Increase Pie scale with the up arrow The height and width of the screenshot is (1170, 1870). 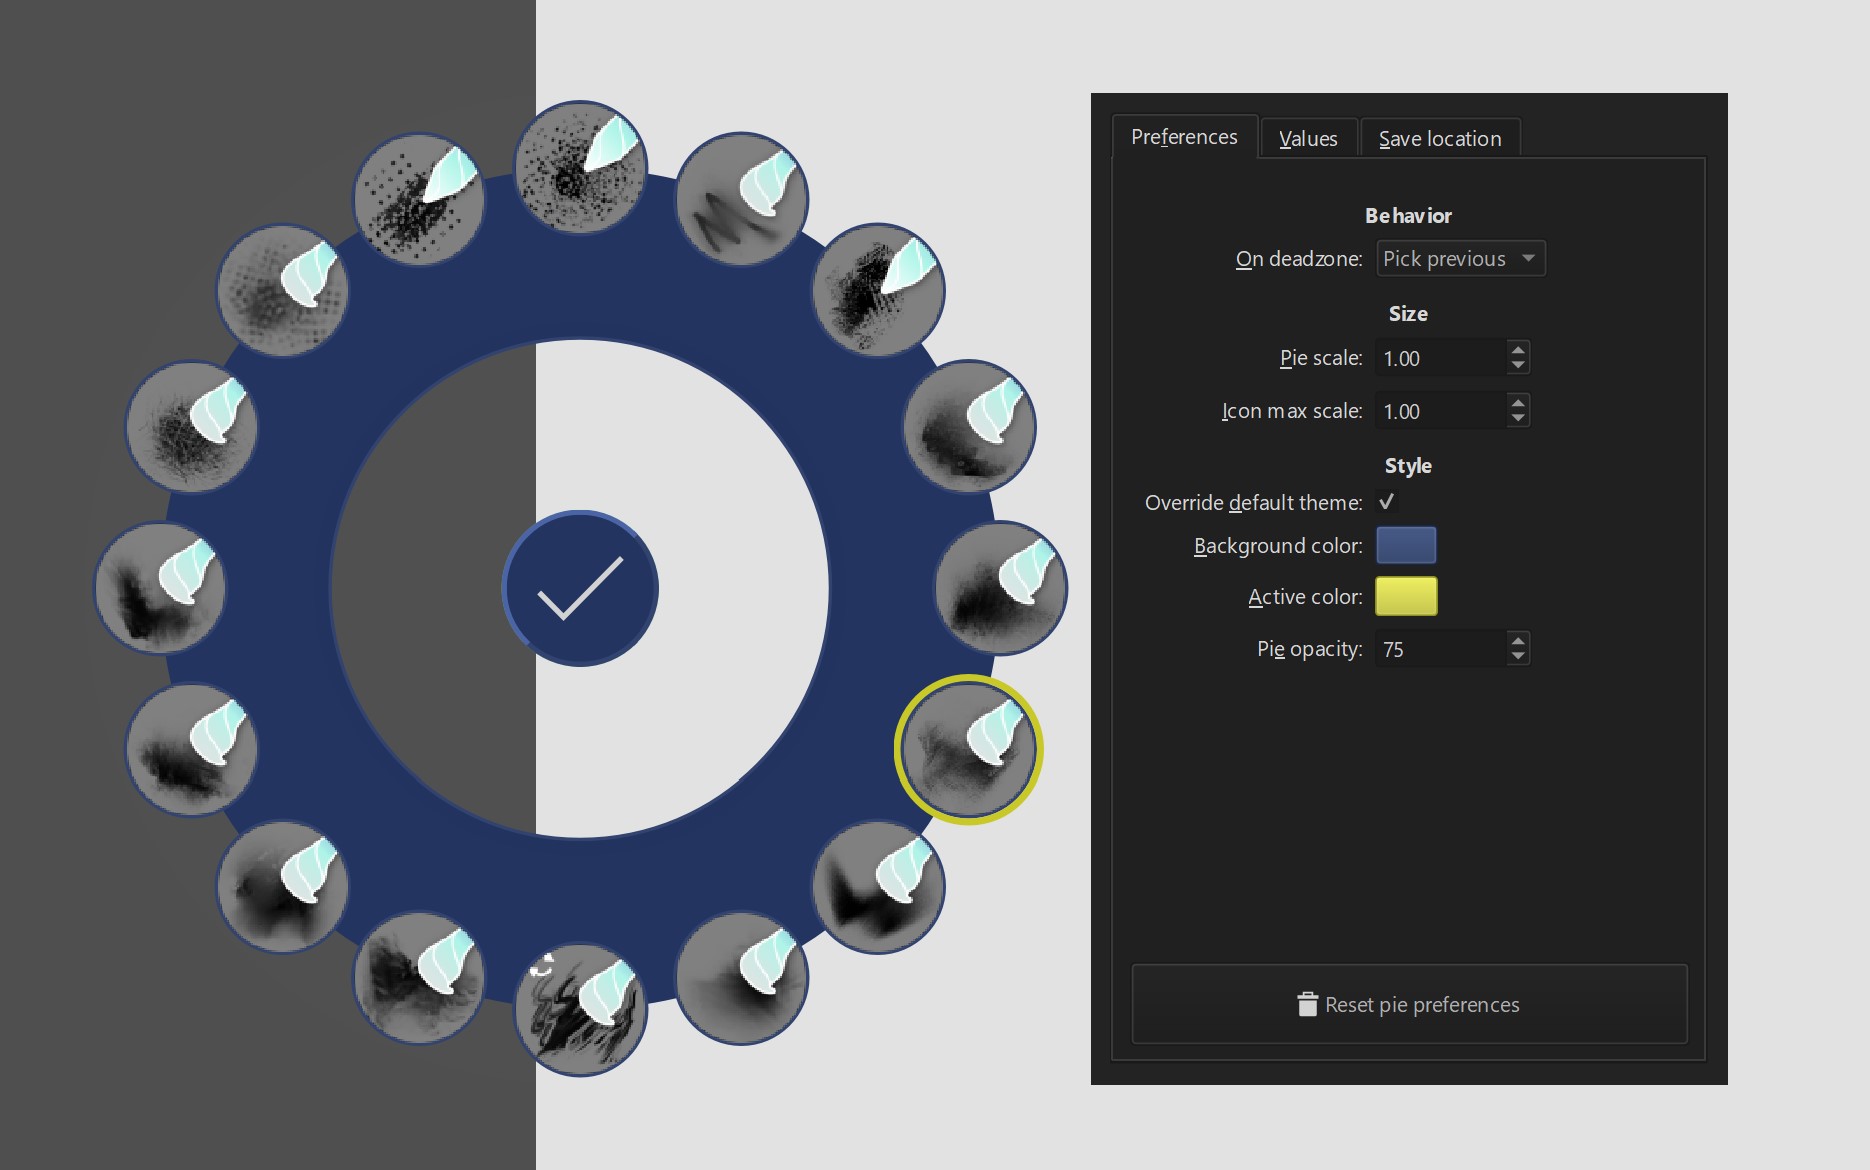[x=1518, y=350]
